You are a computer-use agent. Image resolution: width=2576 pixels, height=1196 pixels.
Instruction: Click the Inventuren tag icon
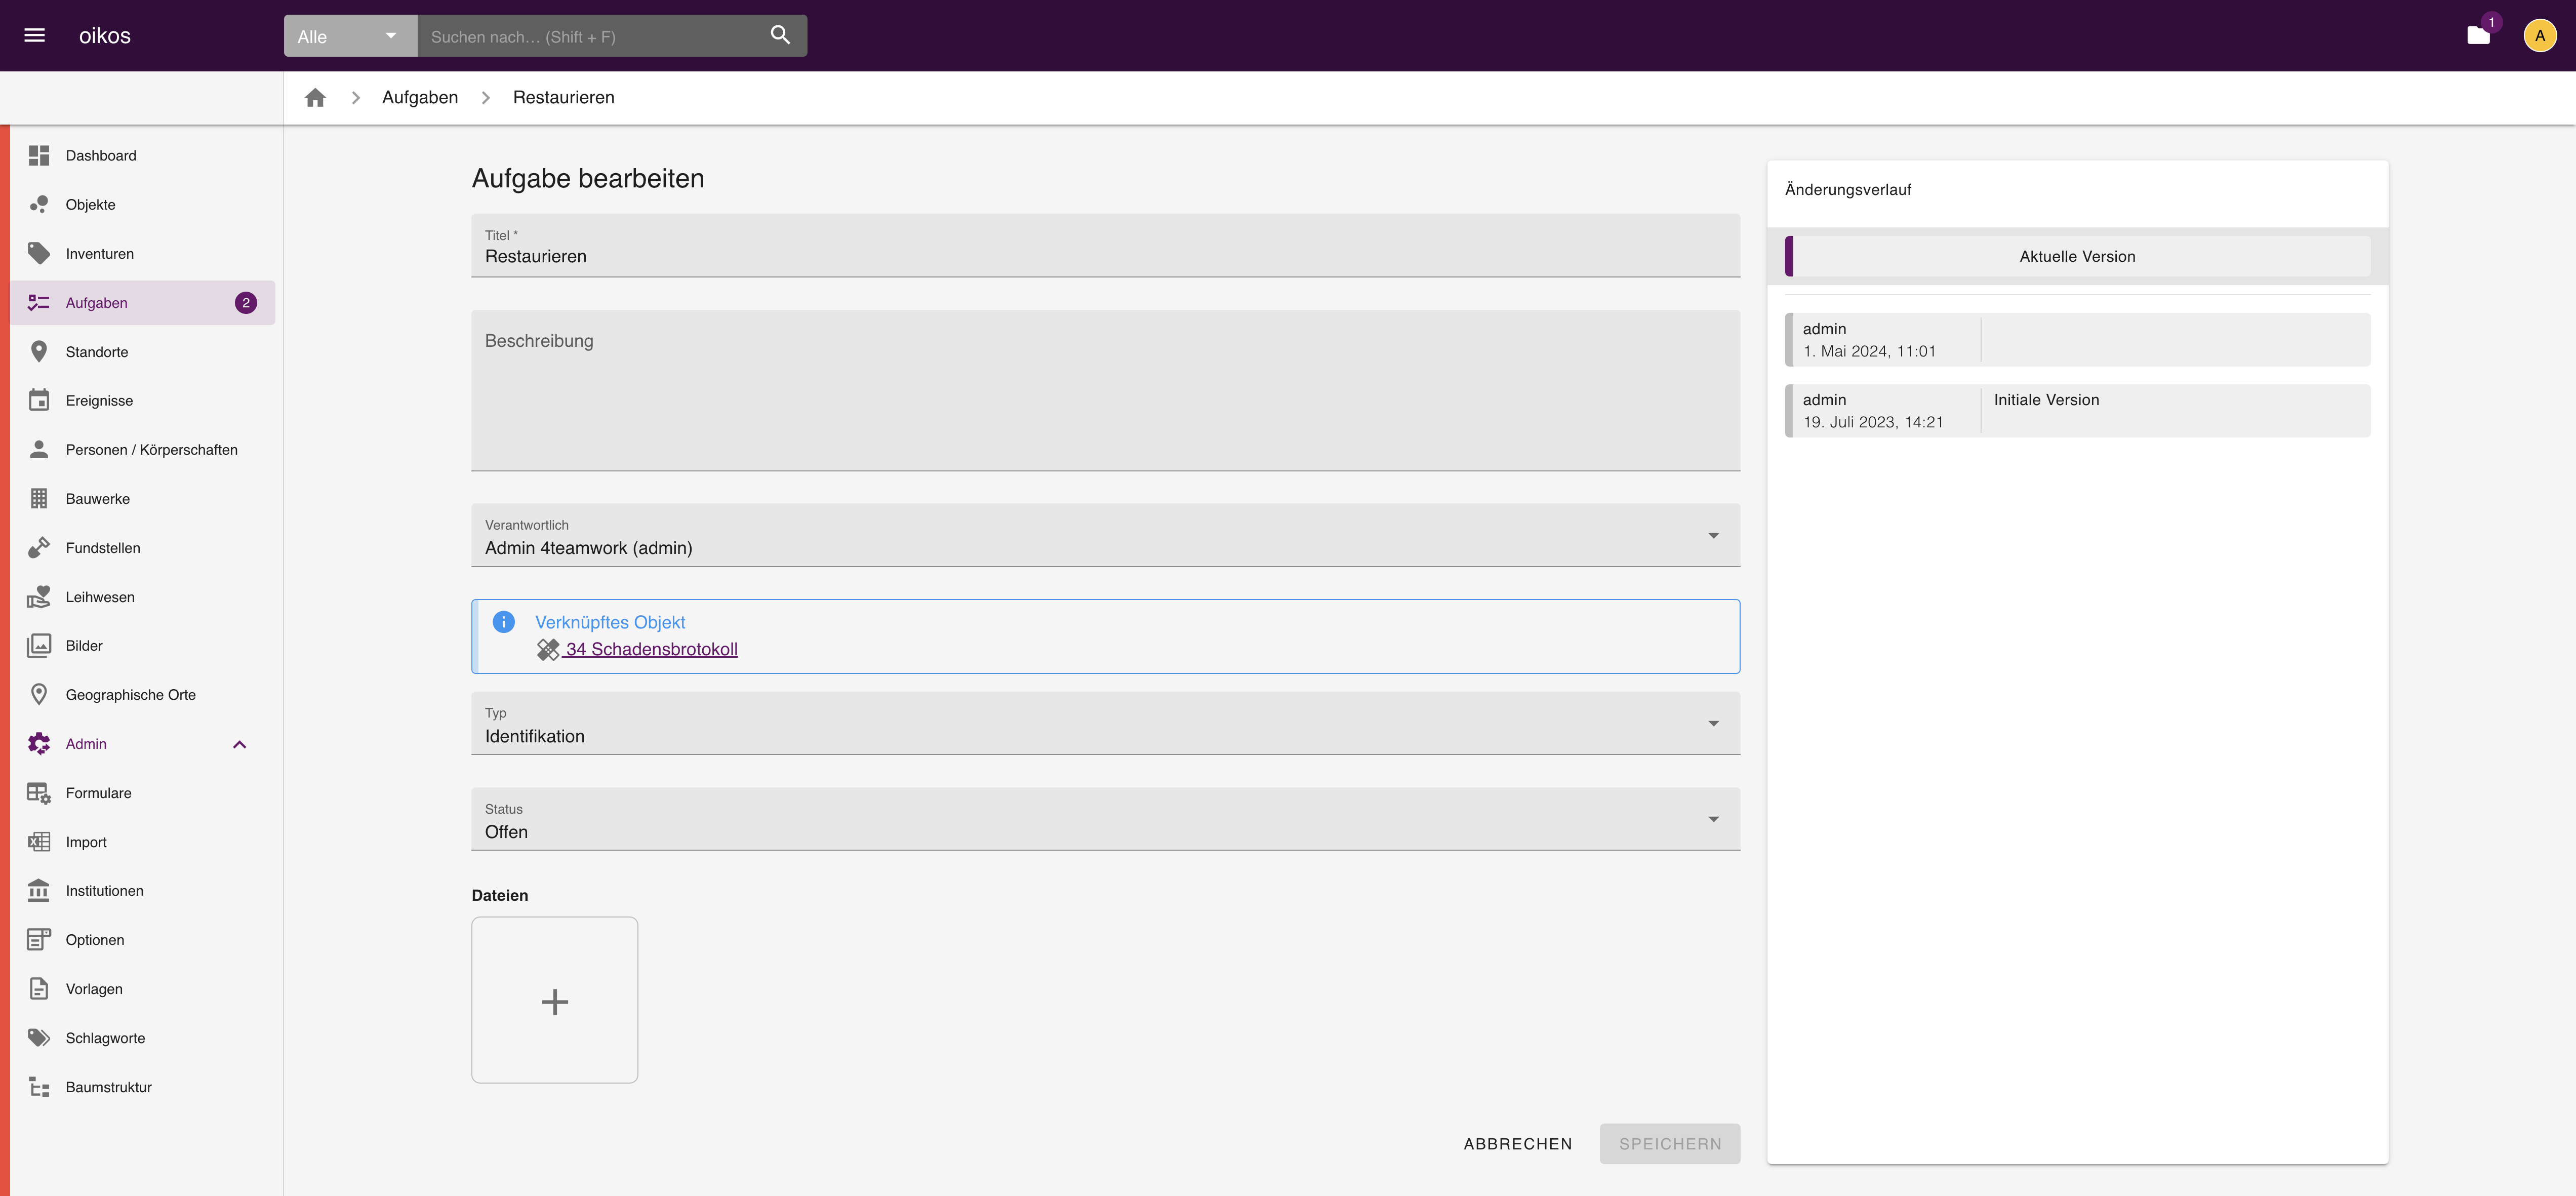point(39,254)
